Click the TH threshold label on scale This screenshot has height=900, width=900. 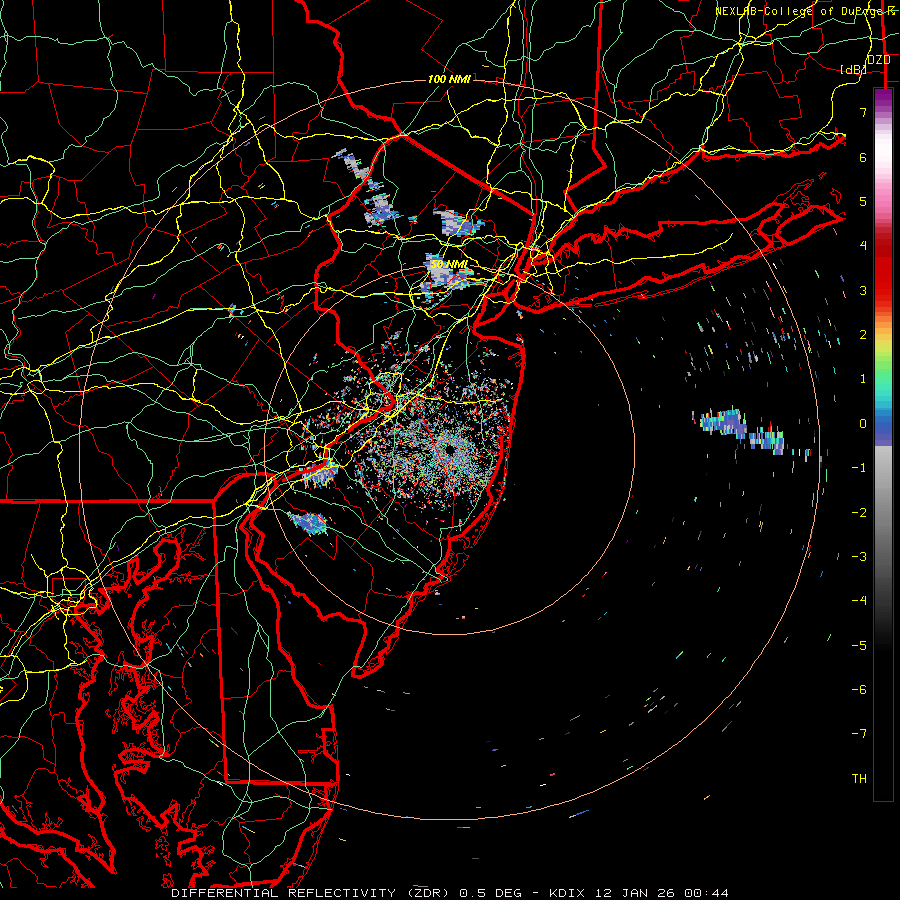(x=859, y=779)
